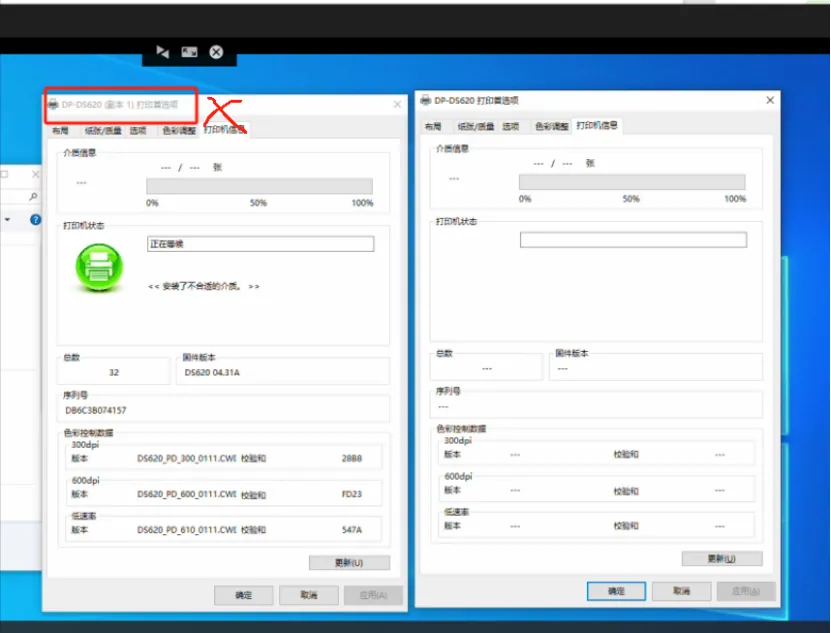Click 更新(U) in the right DP-DS620 window

pos(722,559)
